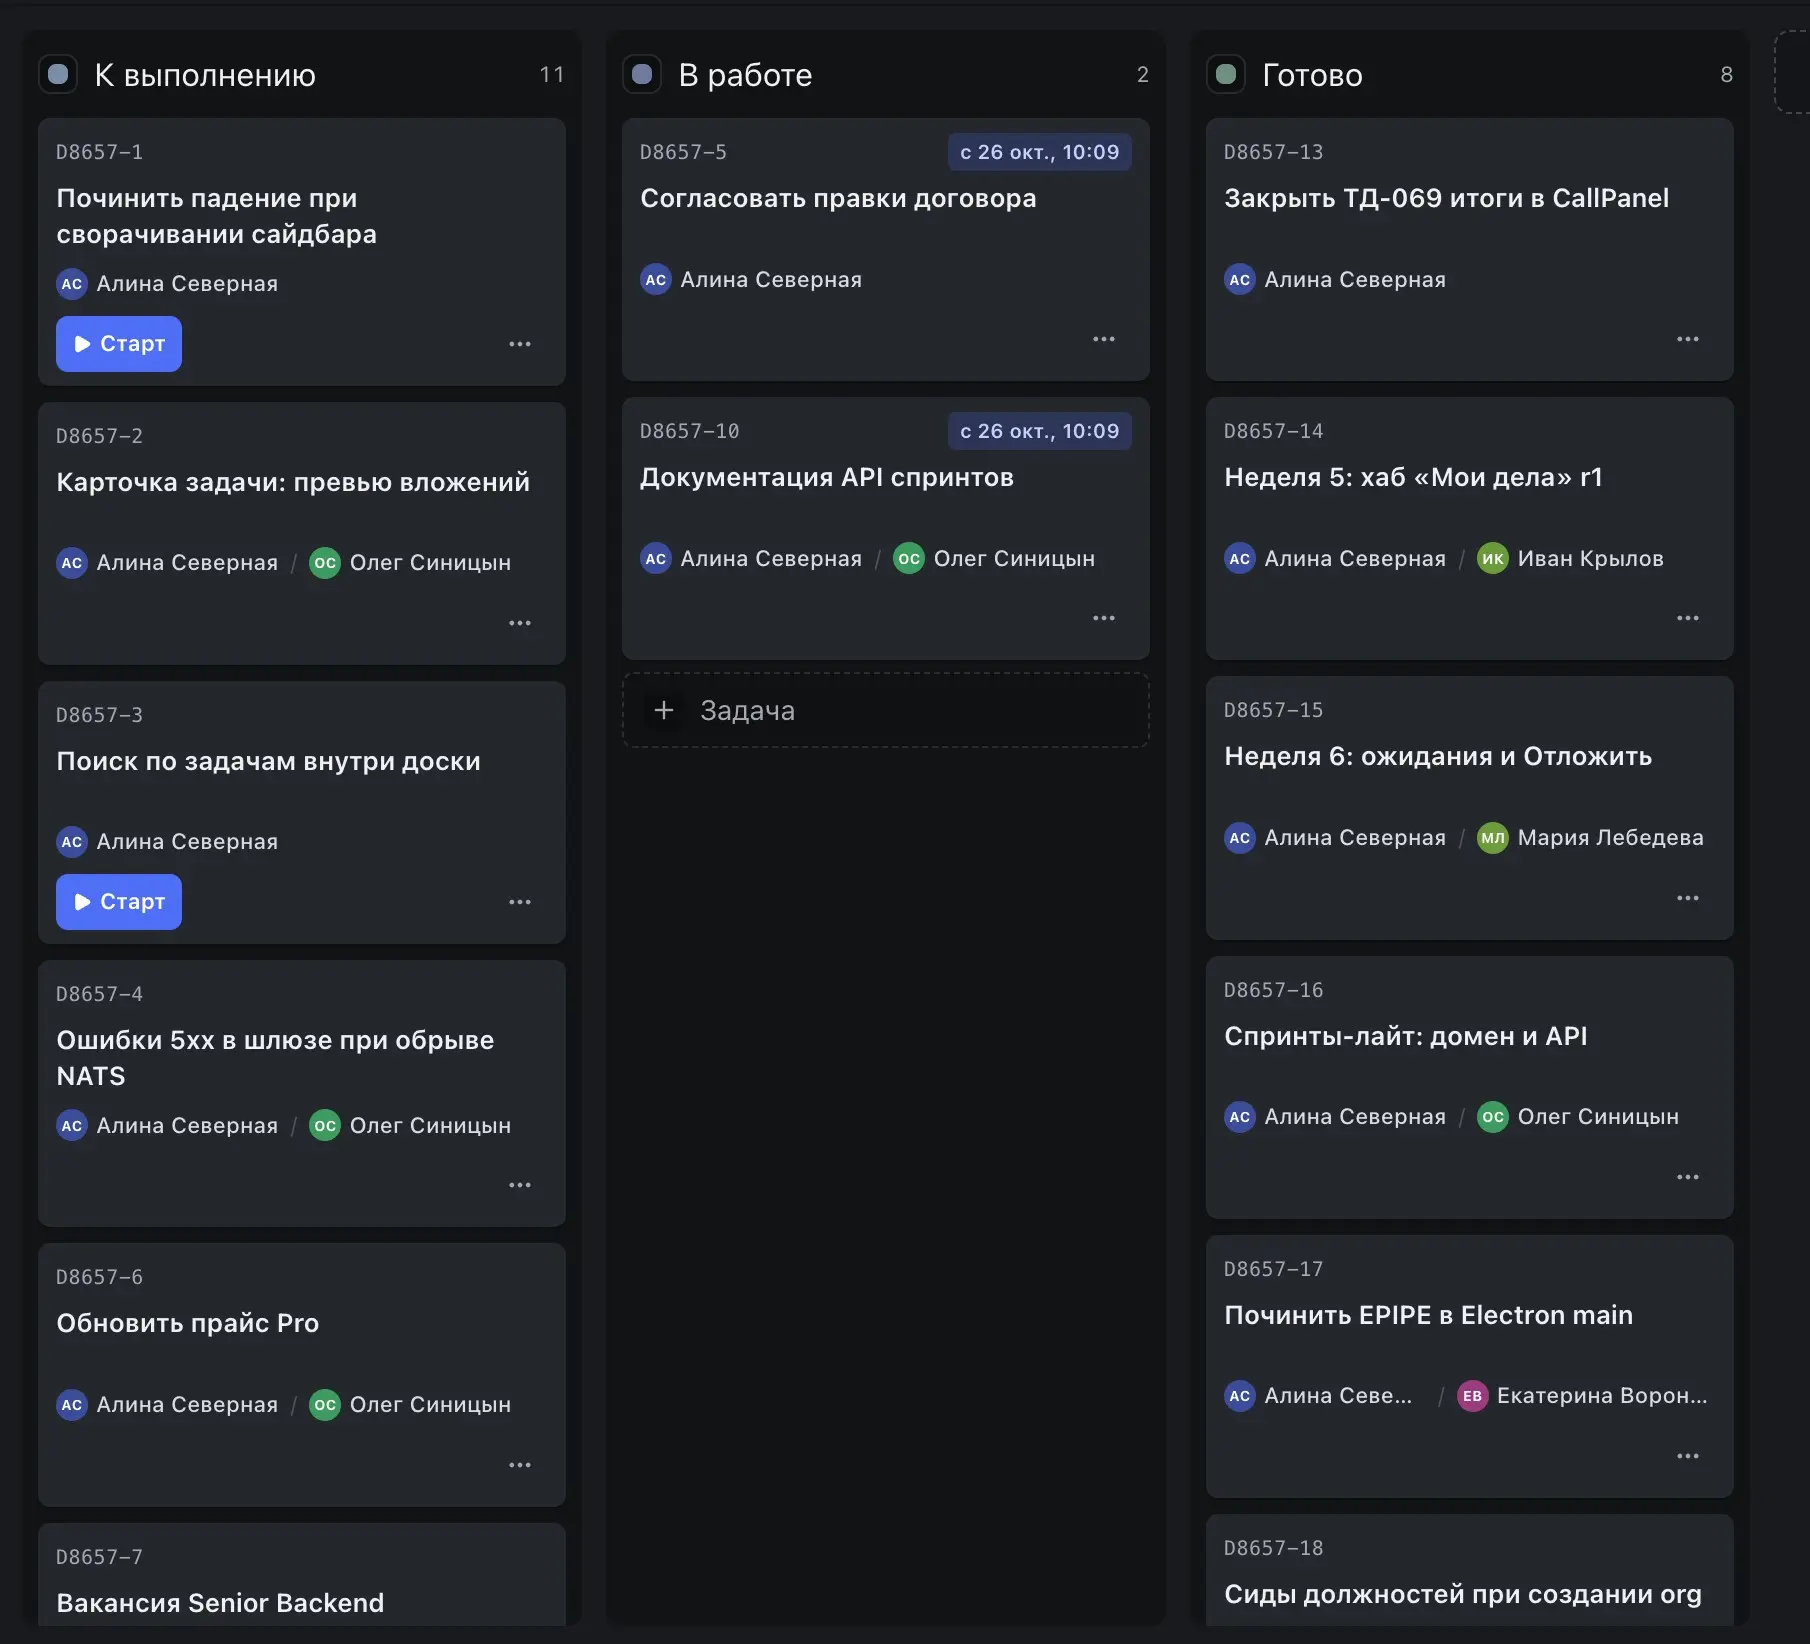This screenshot has height=1644, width=1810.
Task: Start task Починить падение при сворачивании сайдбара
Action: coord(119,344)
